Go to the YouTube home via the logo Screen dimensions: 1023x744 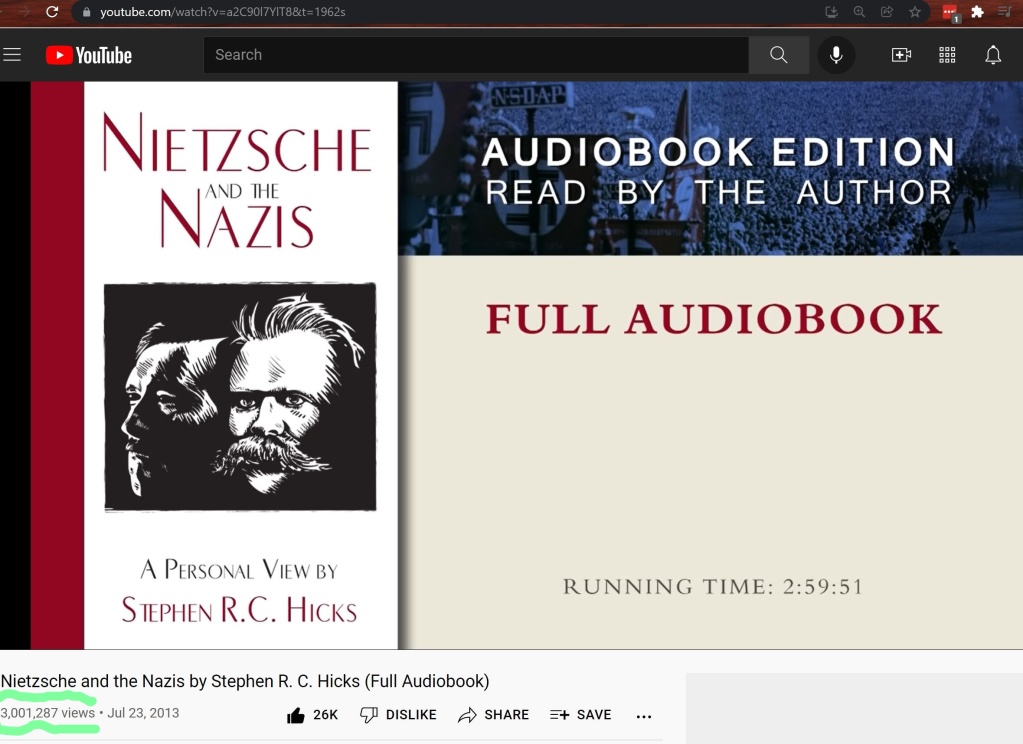[89, 55]
